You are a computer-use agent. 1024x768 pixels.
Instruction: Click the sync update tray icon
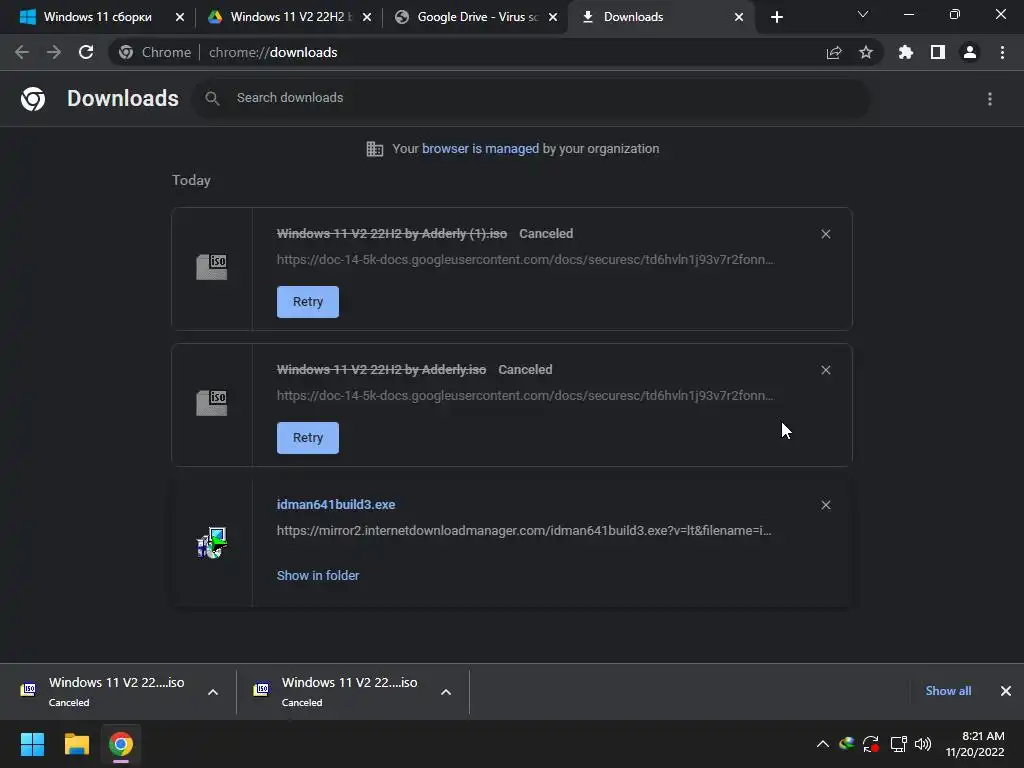871,744
